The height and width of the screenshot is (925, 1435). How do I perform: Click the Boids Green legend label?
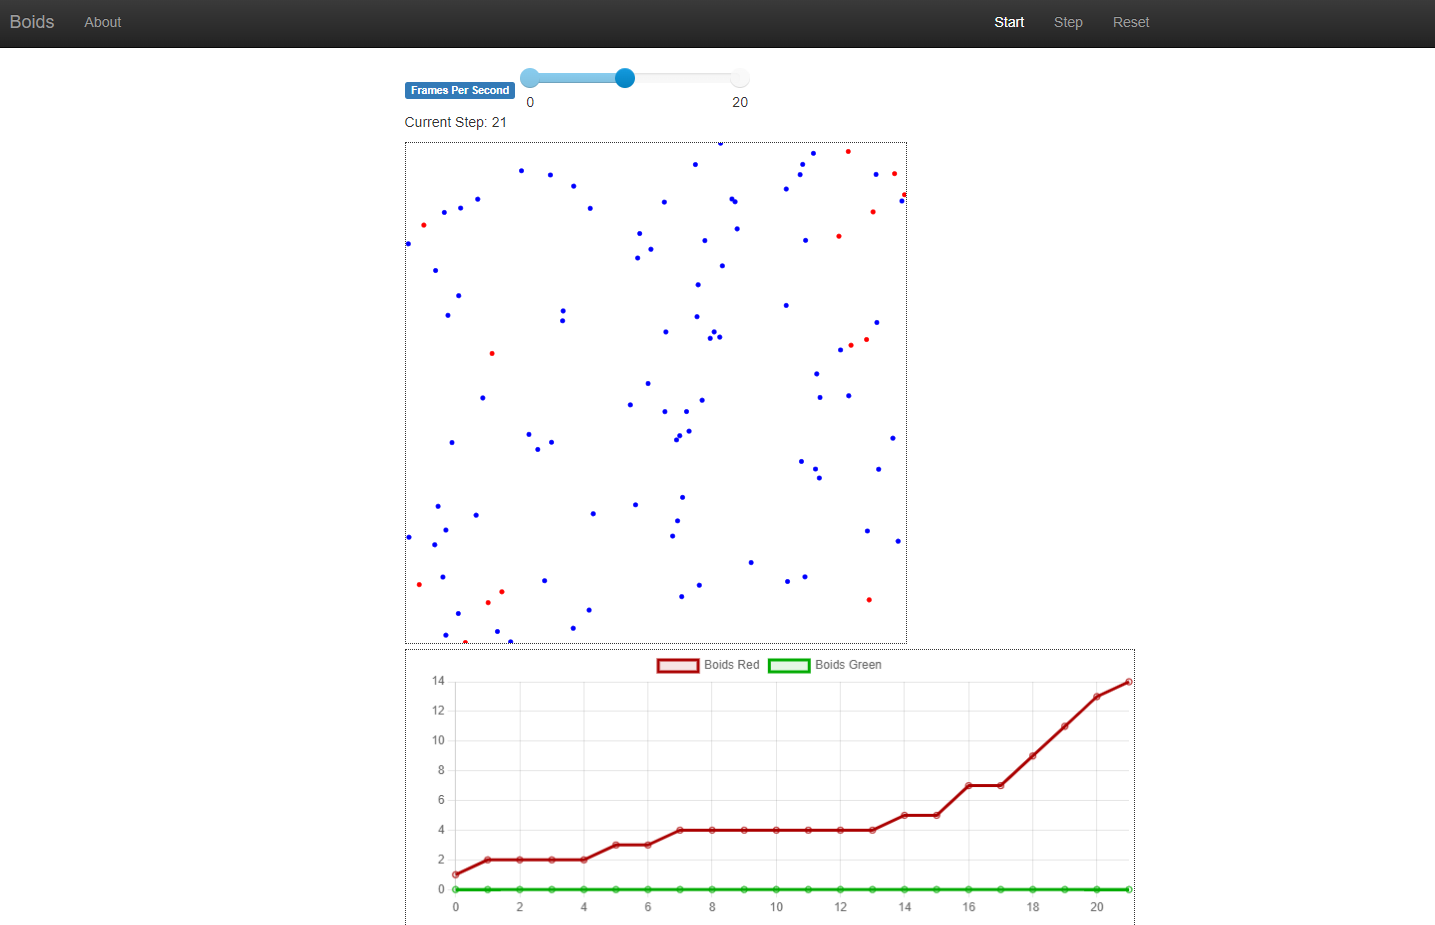(x=848, y=665)
